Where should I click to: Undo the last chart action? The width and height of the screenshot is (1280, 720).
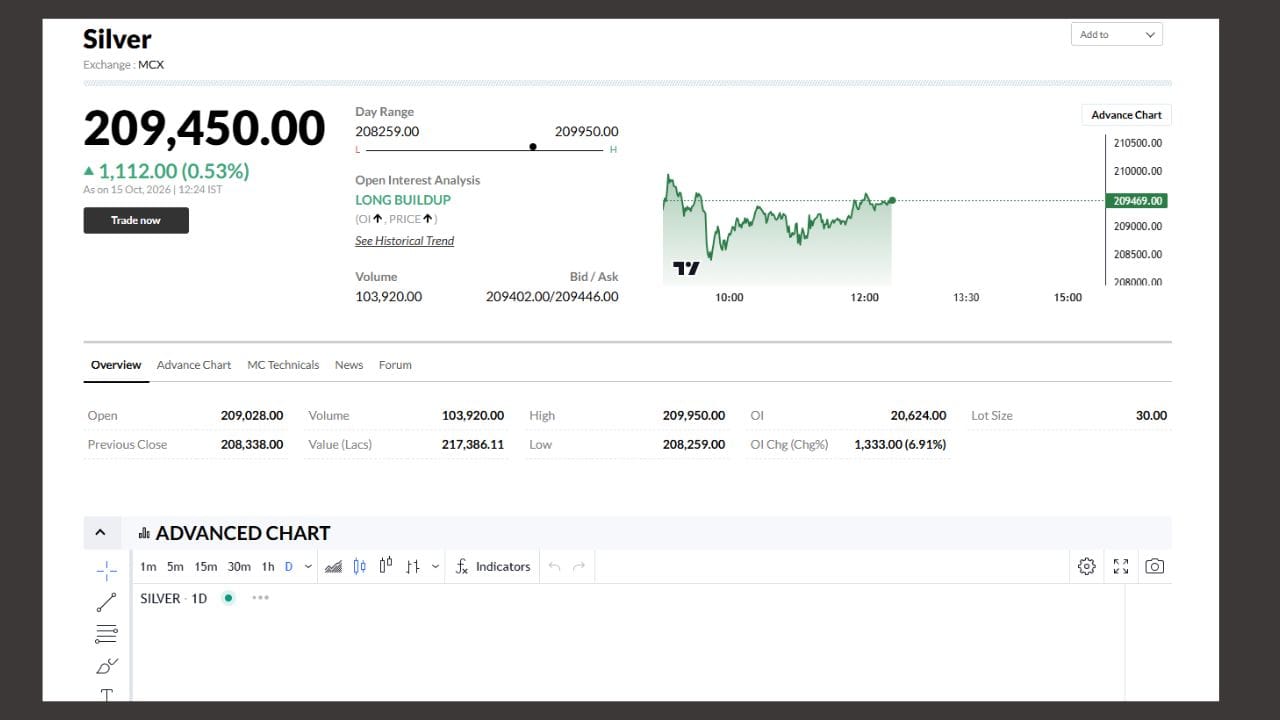[554, 567]
